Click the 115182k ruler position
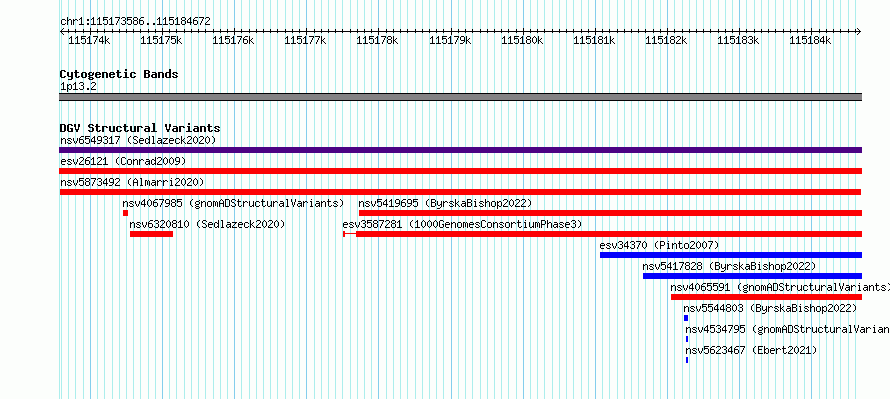 click(x=666, y=40)
